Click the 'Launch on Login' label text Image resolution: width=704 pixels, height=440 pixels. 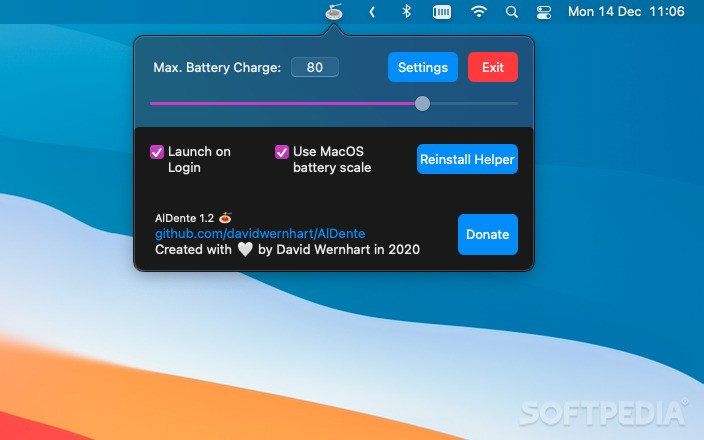(199, 159)
